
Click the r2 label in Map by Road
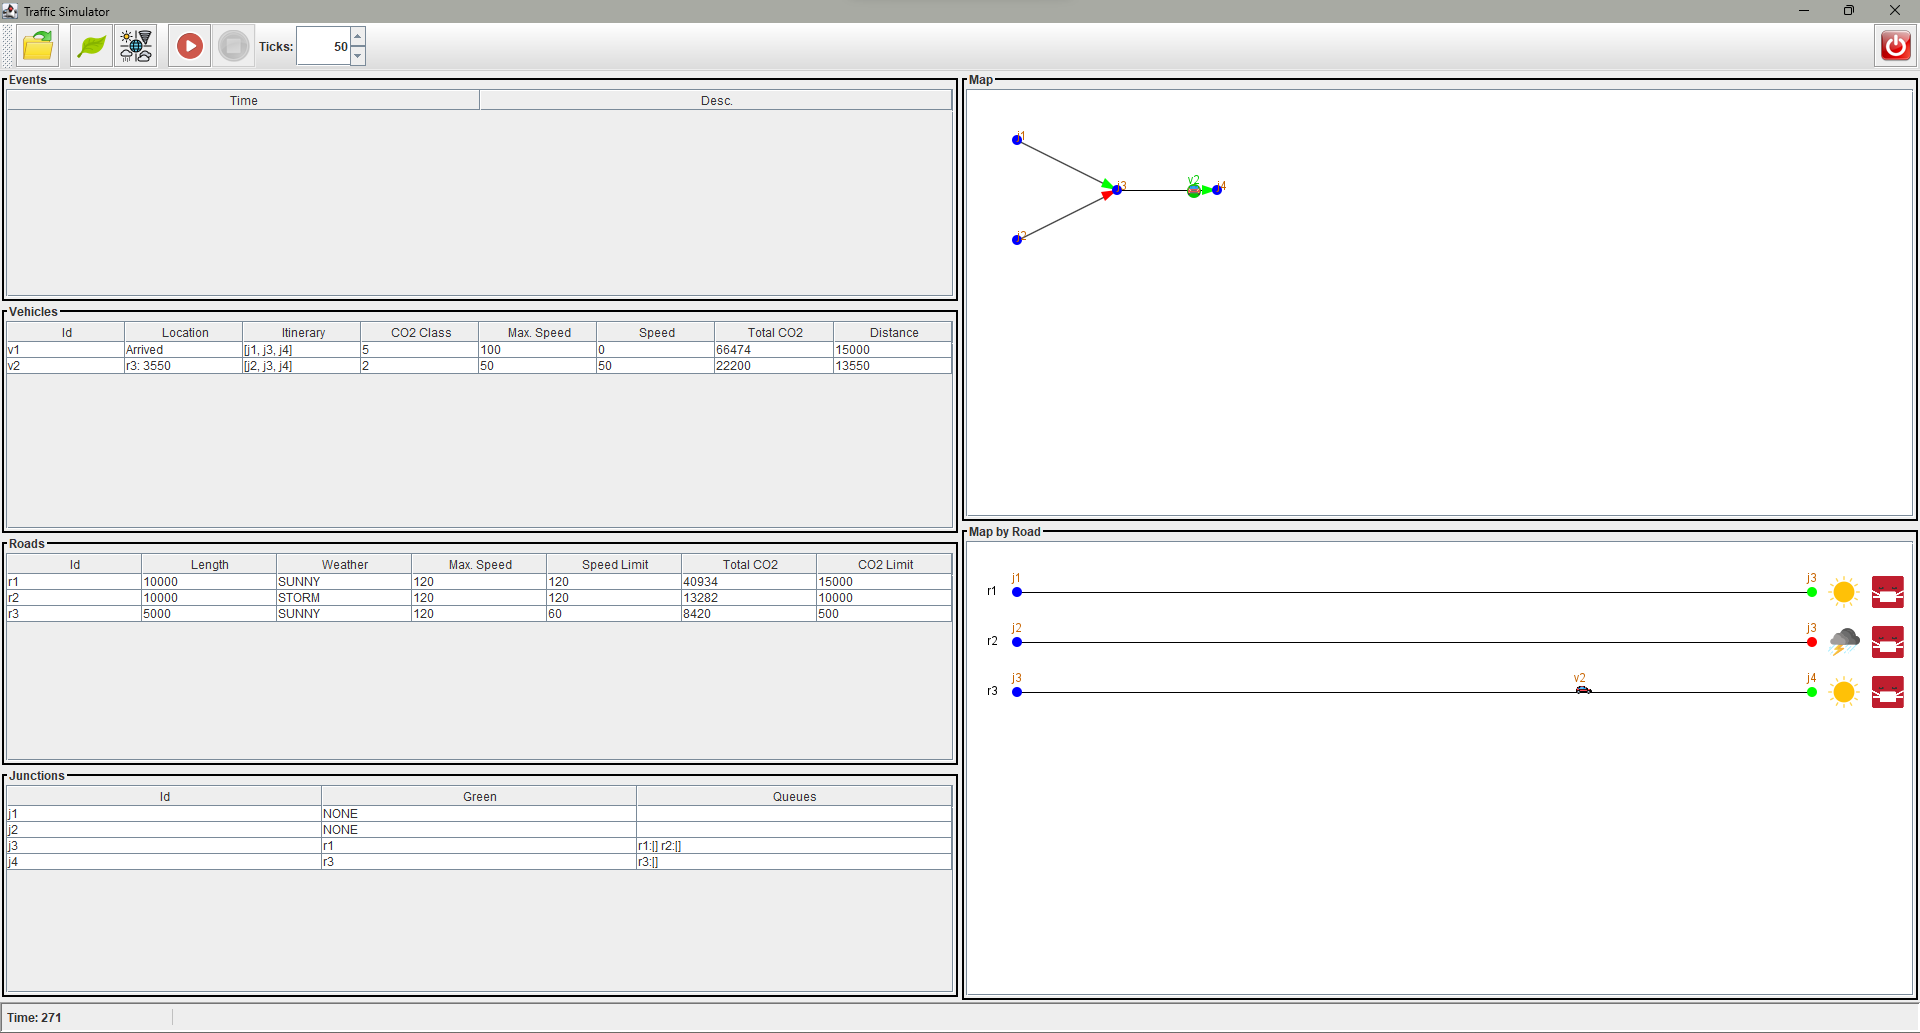(992, 641)
